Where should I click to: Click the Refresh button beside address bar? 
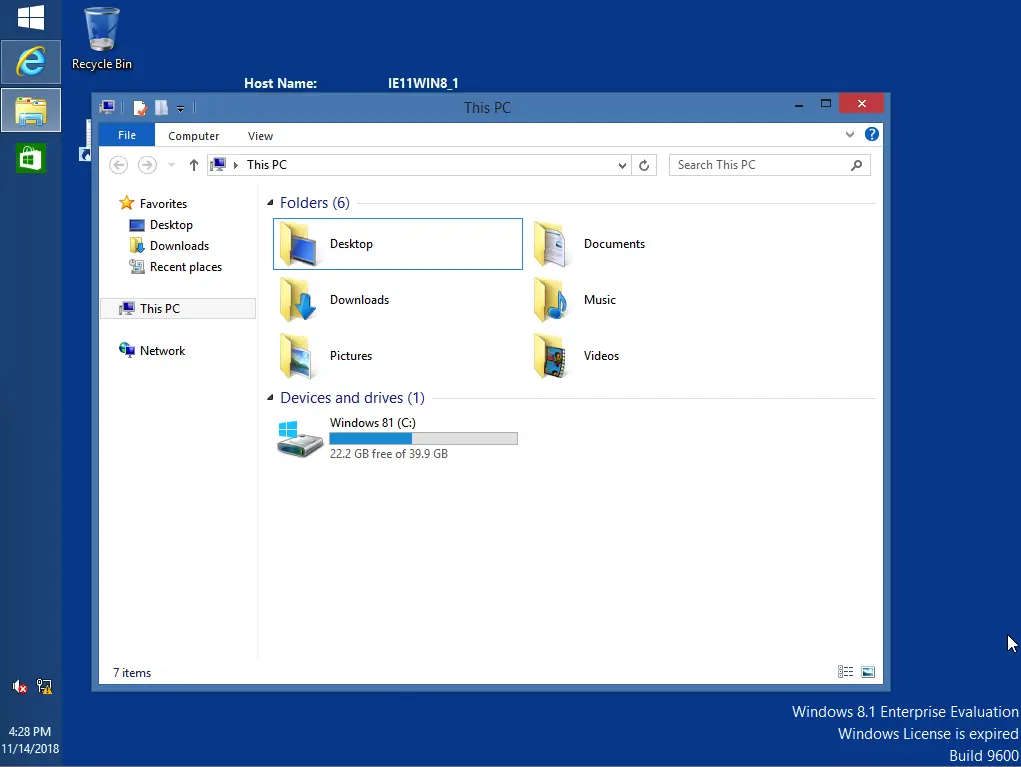tap(644, 165)
